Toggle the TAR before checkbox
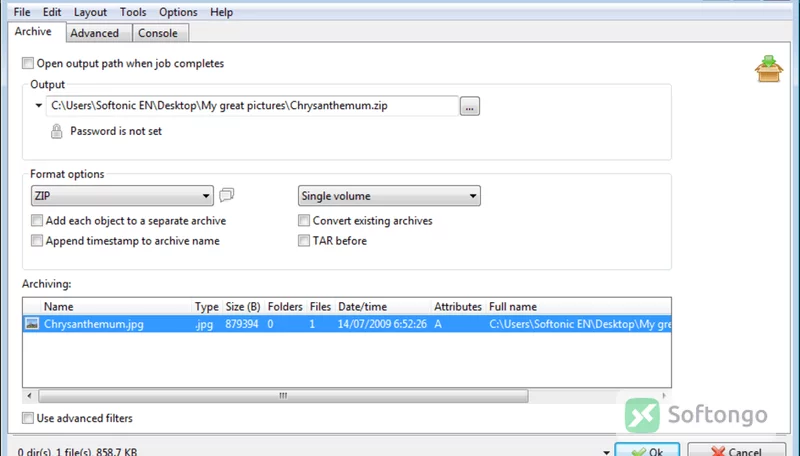Image resolution: width=800 pixels, height=456 pixels. click(x=304, y=241)
